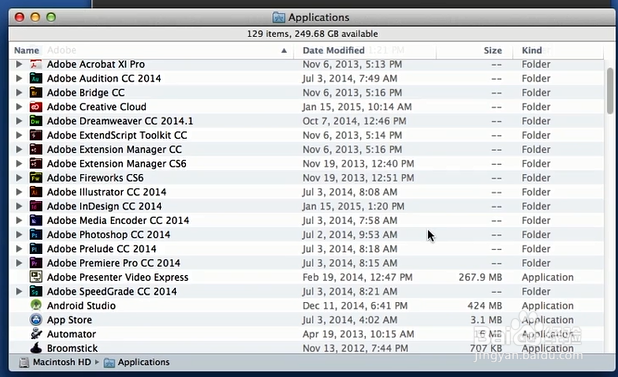This screenshot has height=377, width=618.
Task: Sort by the Size column header
Action: click(475, 50)
